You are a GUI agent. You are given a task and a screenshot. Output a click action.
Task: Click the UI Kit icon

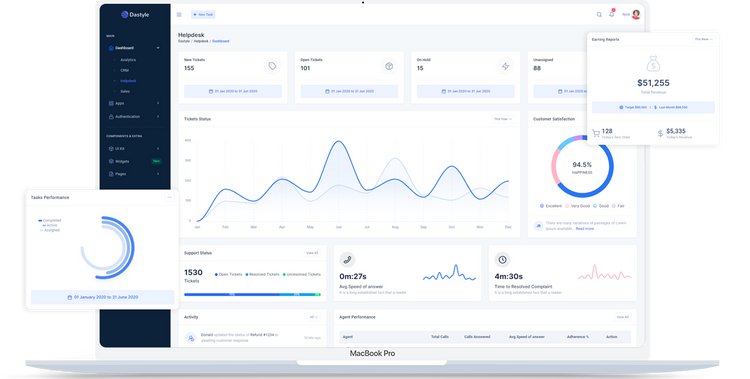tap(111, 149)
